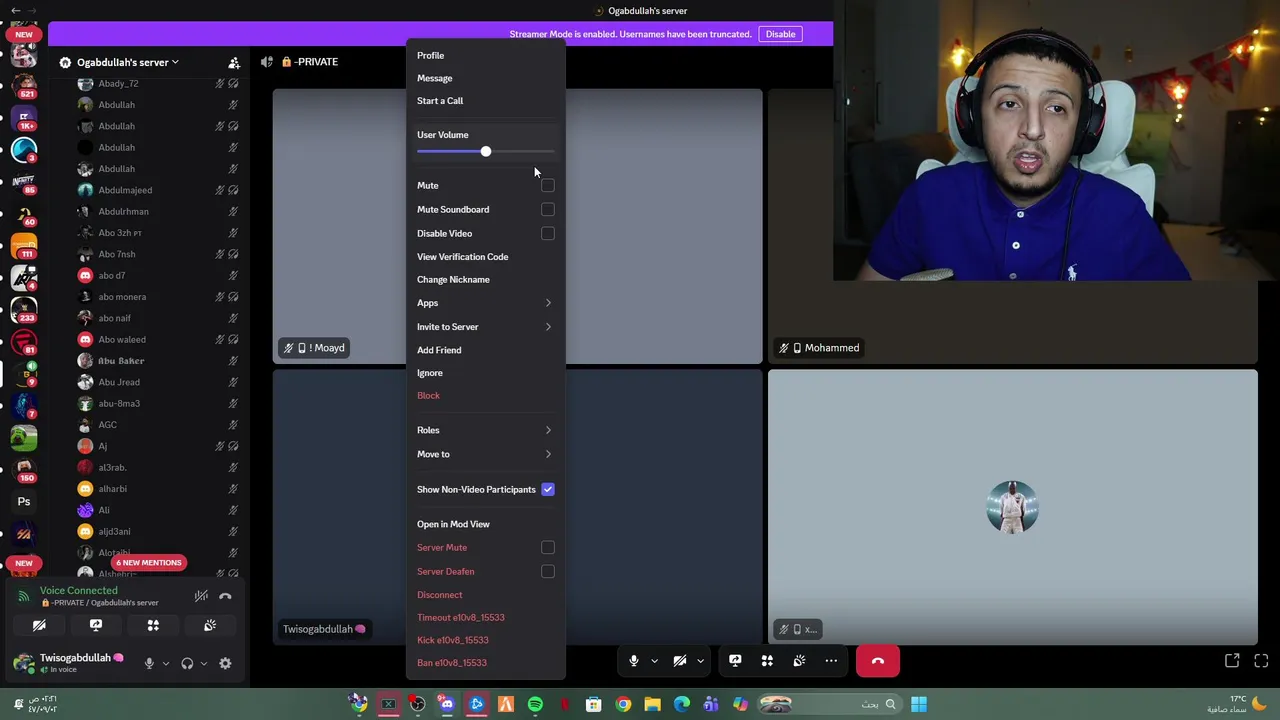
Task: Open Spotify from the taskbar
Action: (x=535, y=705)
